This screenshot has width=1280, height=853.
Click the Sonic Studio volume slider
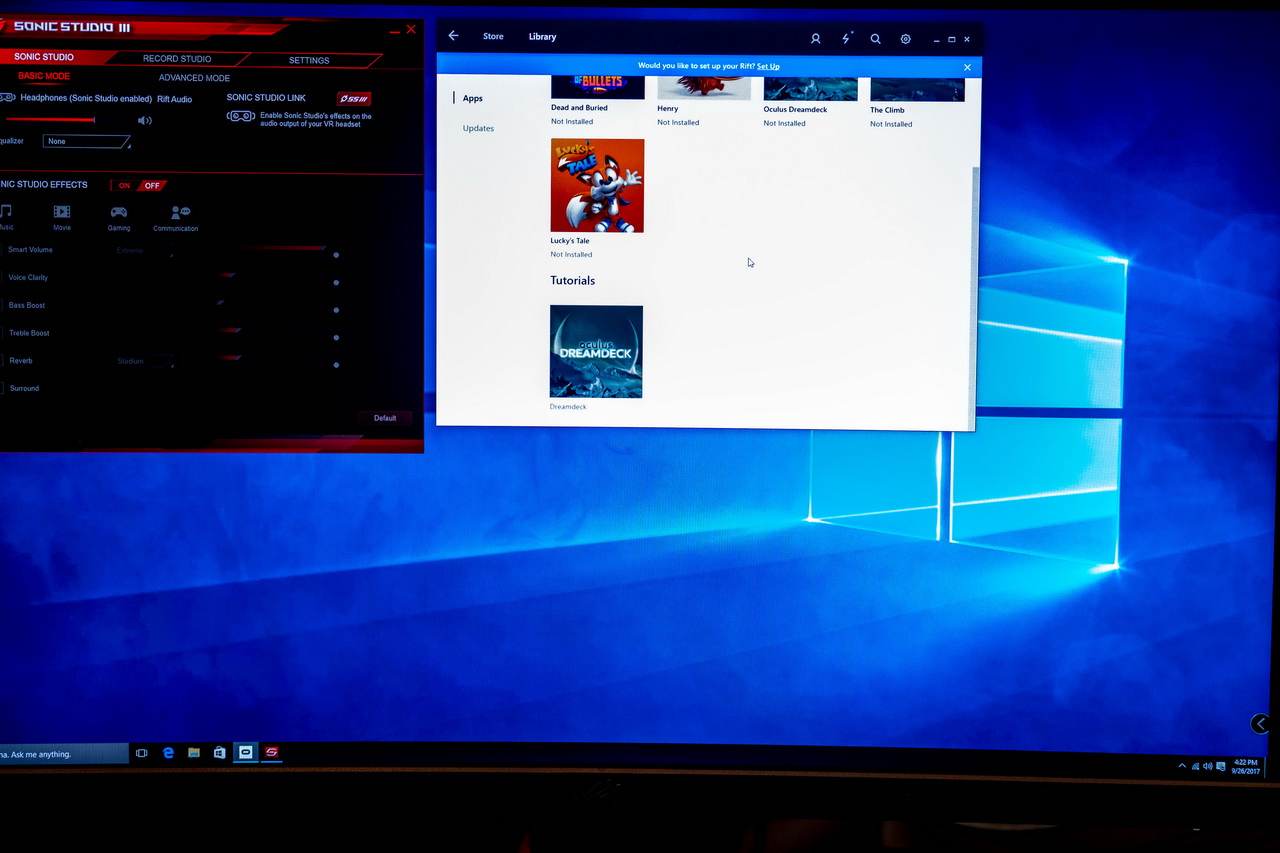click(50, 120)
